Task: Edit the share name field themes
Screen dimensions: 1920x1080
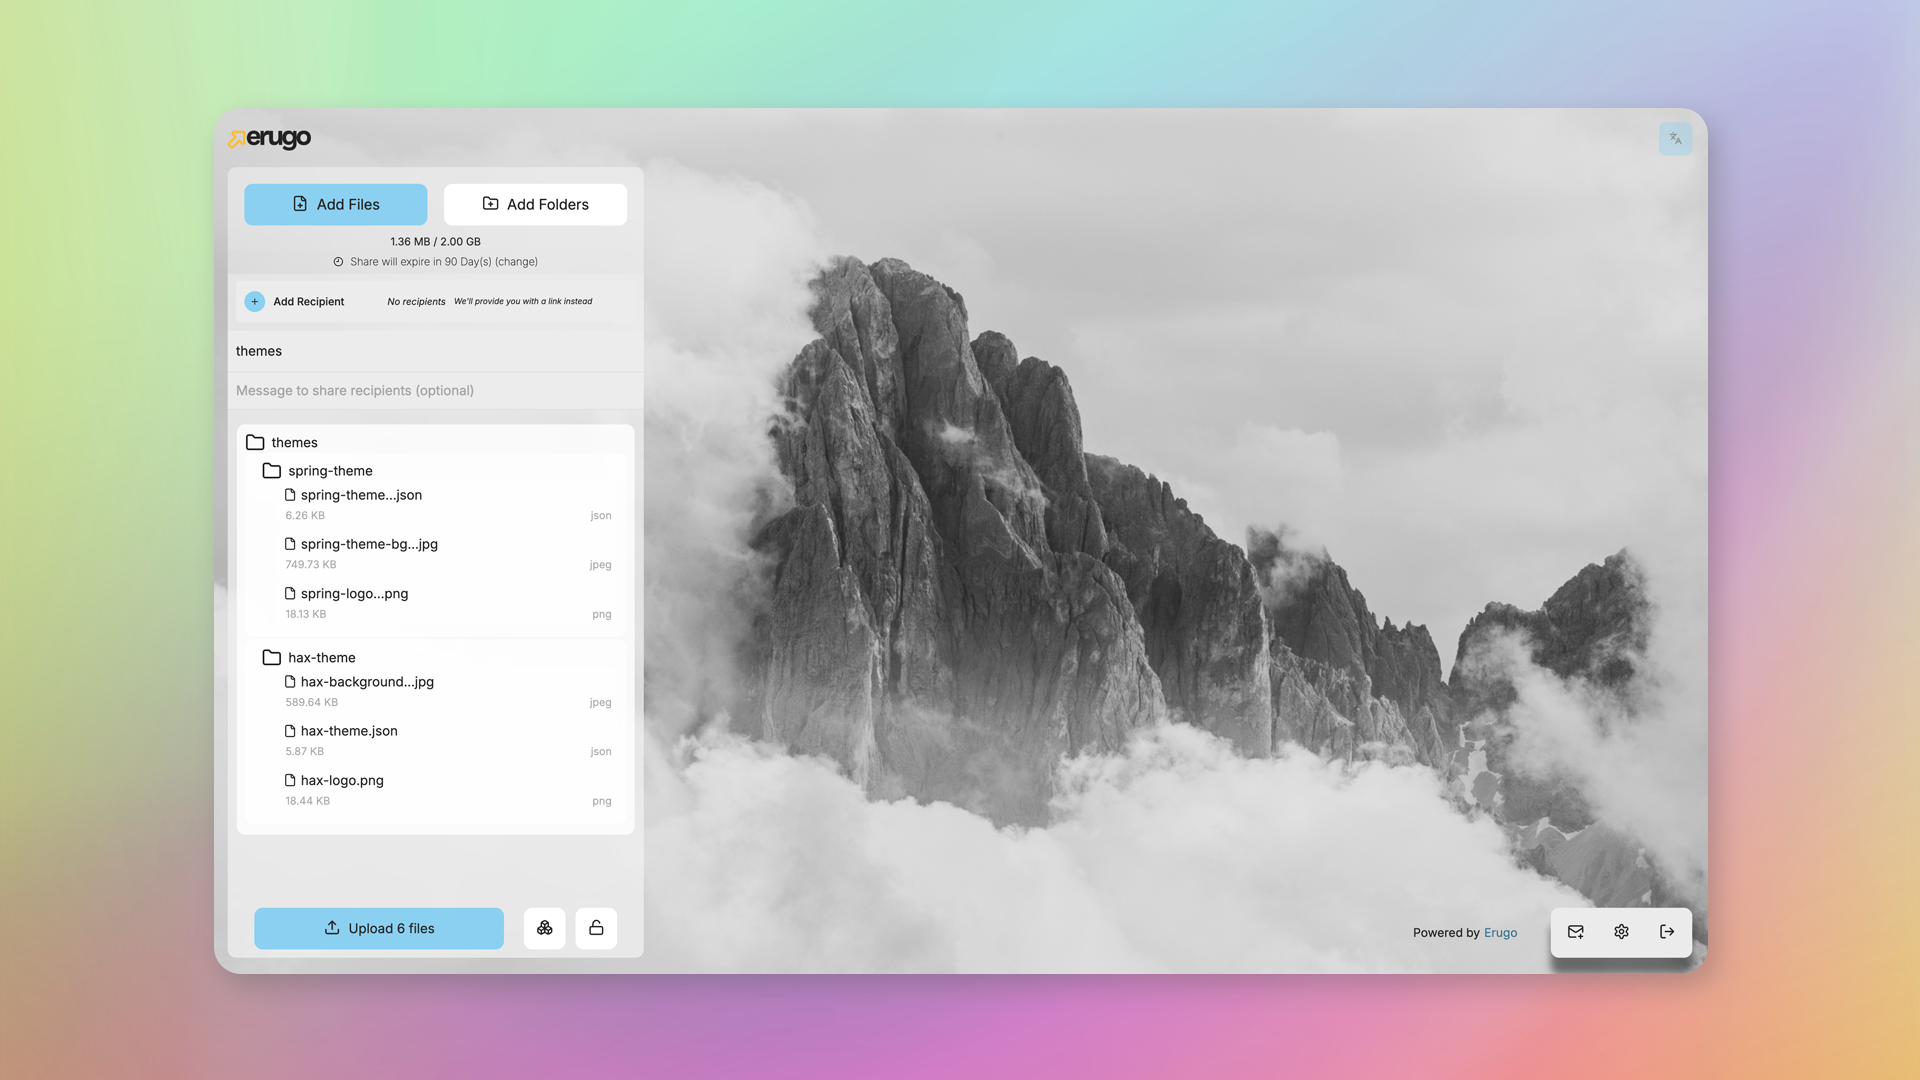Action: [435, 351]
